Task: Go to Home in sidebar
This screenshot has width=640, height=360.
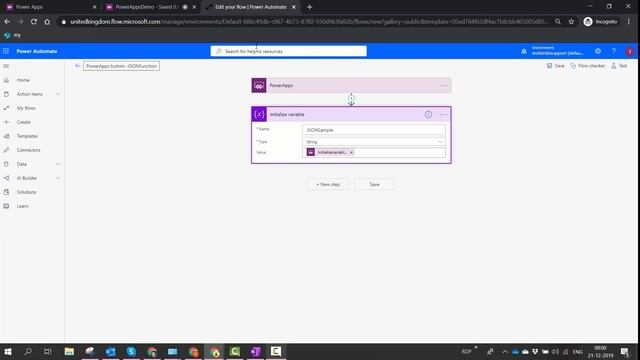Action: 23,80
